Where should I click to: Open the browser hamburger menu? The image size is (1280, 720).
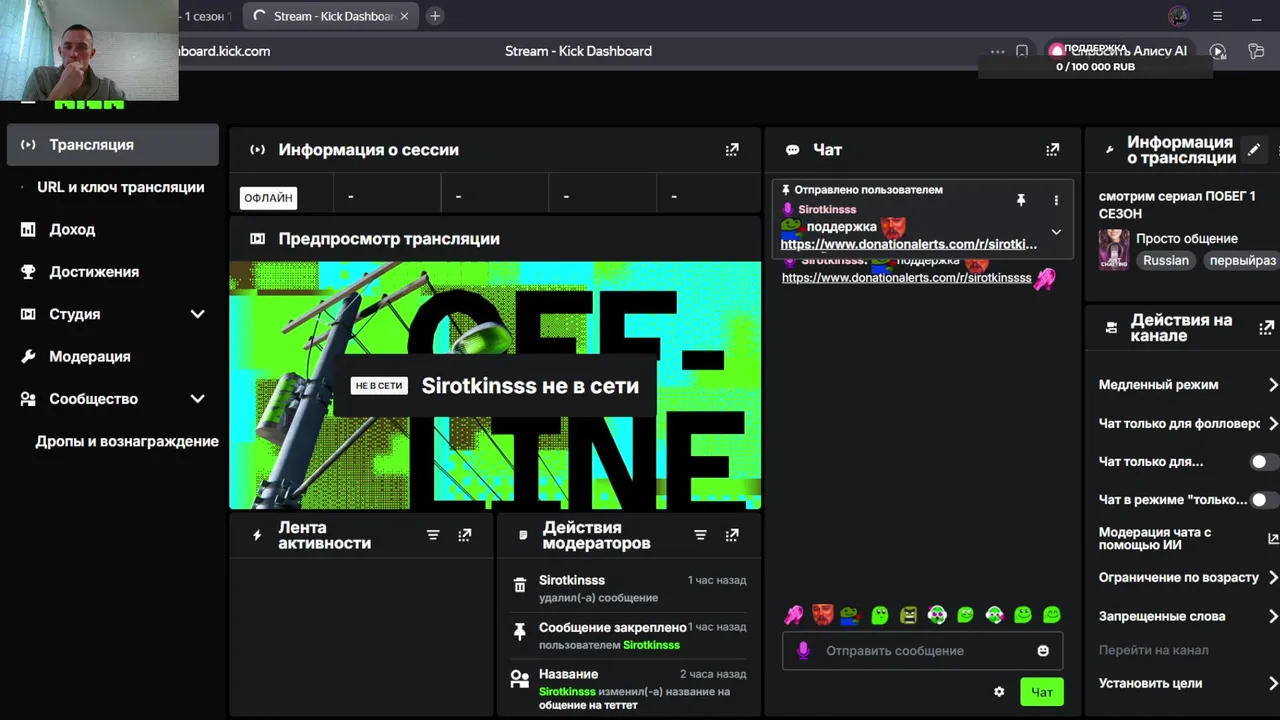pos(1217,16)
